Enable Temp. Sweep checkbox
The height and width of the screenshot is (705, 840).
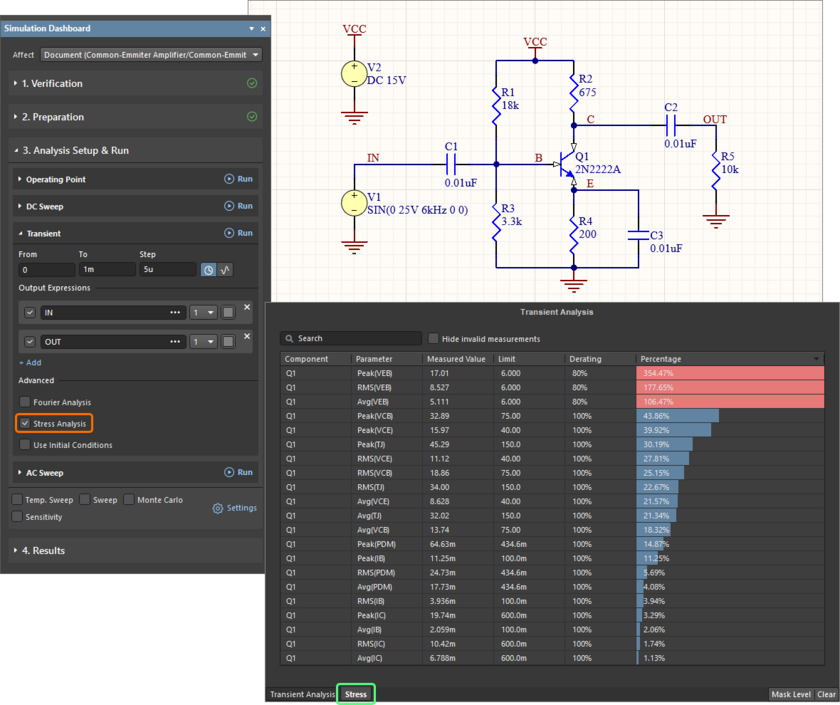tap(17, 499)
